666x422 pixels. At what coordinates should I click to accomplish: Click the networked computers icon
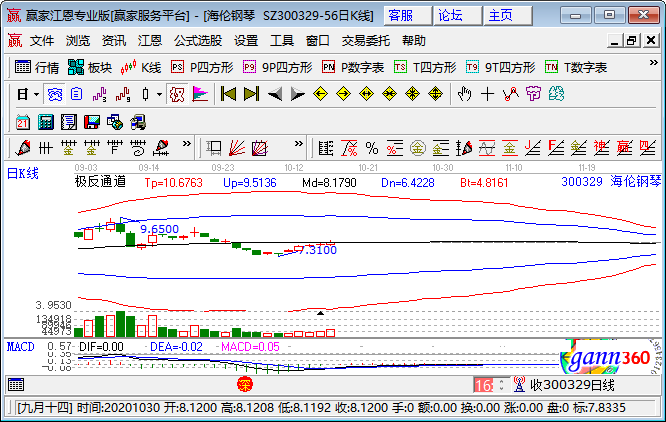(138, 122)
